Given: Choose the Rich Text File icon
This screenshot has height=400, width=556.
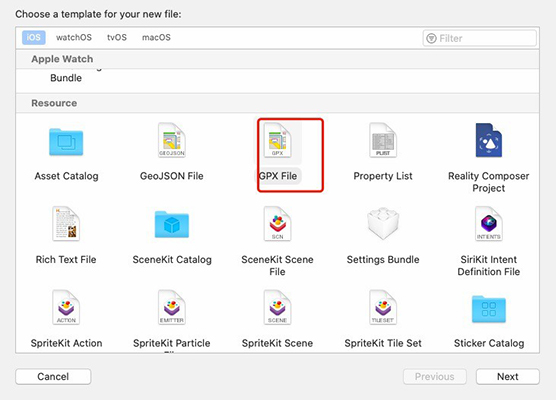Looking at the screenshot, I should click(x=66, y=224).
